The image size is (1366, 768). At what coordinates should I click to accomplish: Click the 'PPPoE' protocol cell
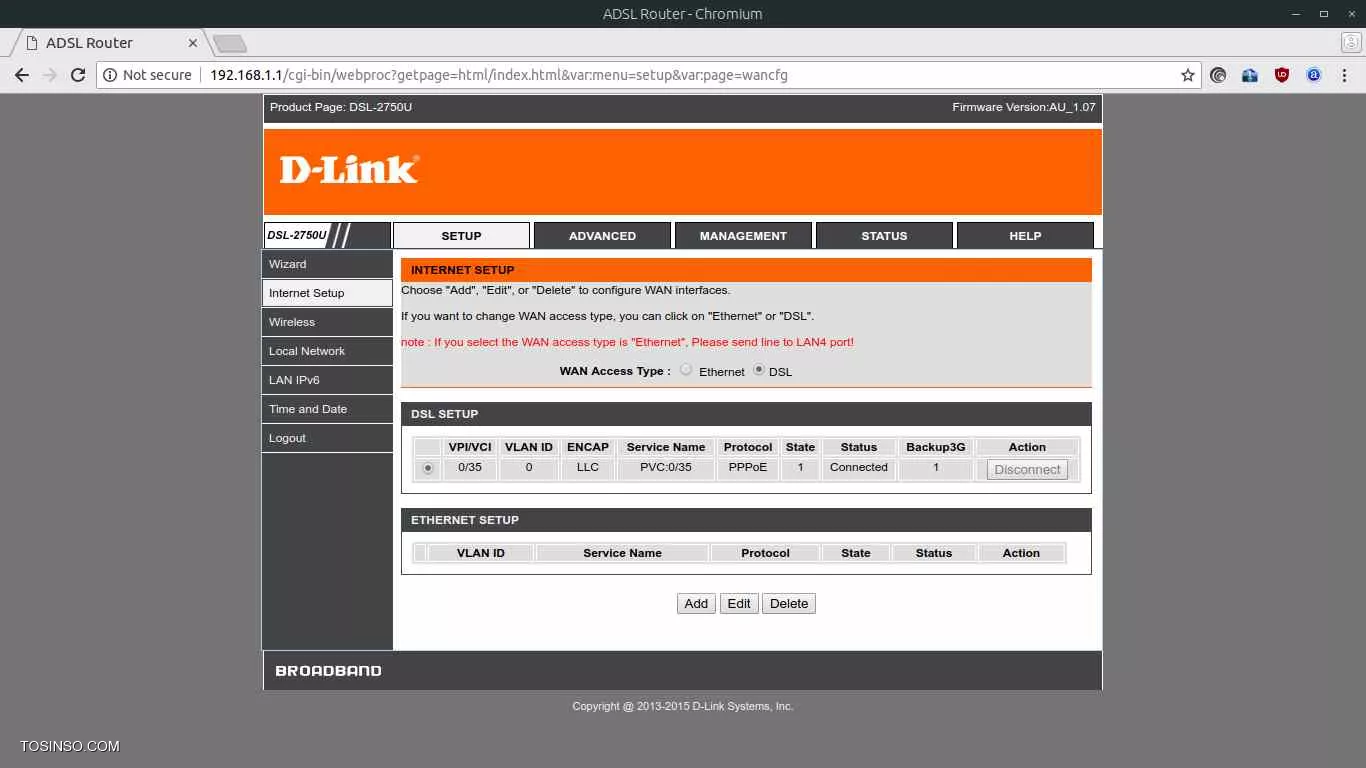tap(748, 468)
